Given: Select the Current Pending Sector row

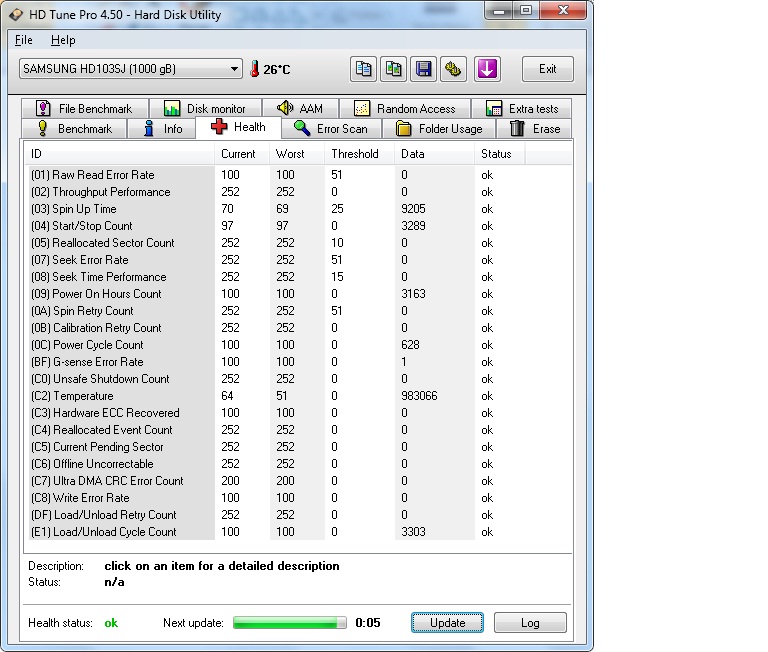Looking at the screenshot, I should pos(276,447).
